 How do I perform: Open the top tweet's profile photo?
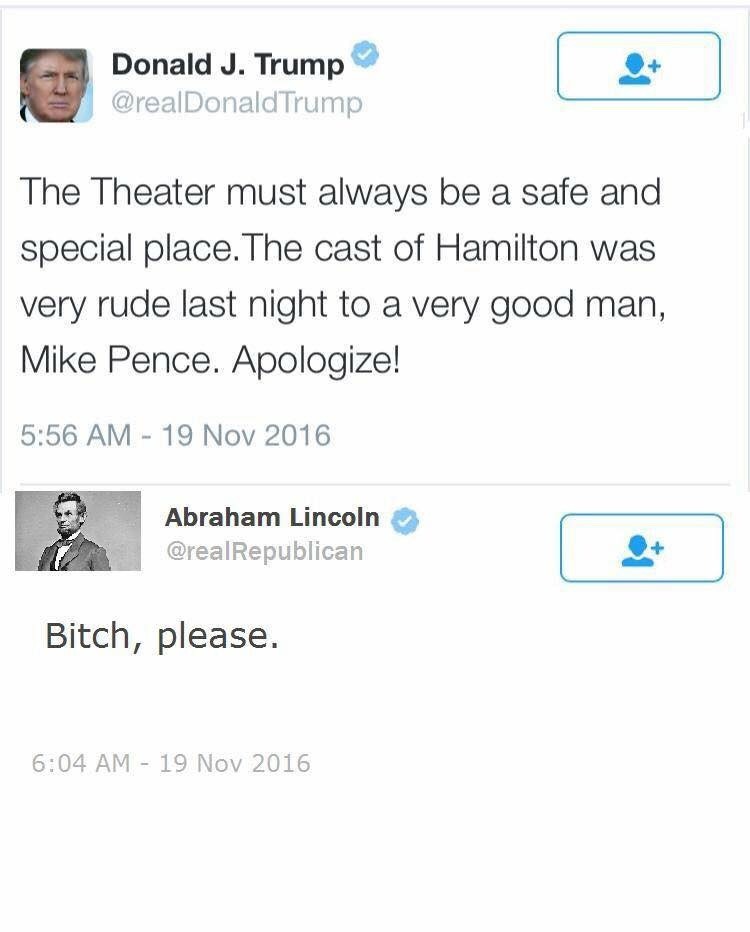(x=57, y=85)
